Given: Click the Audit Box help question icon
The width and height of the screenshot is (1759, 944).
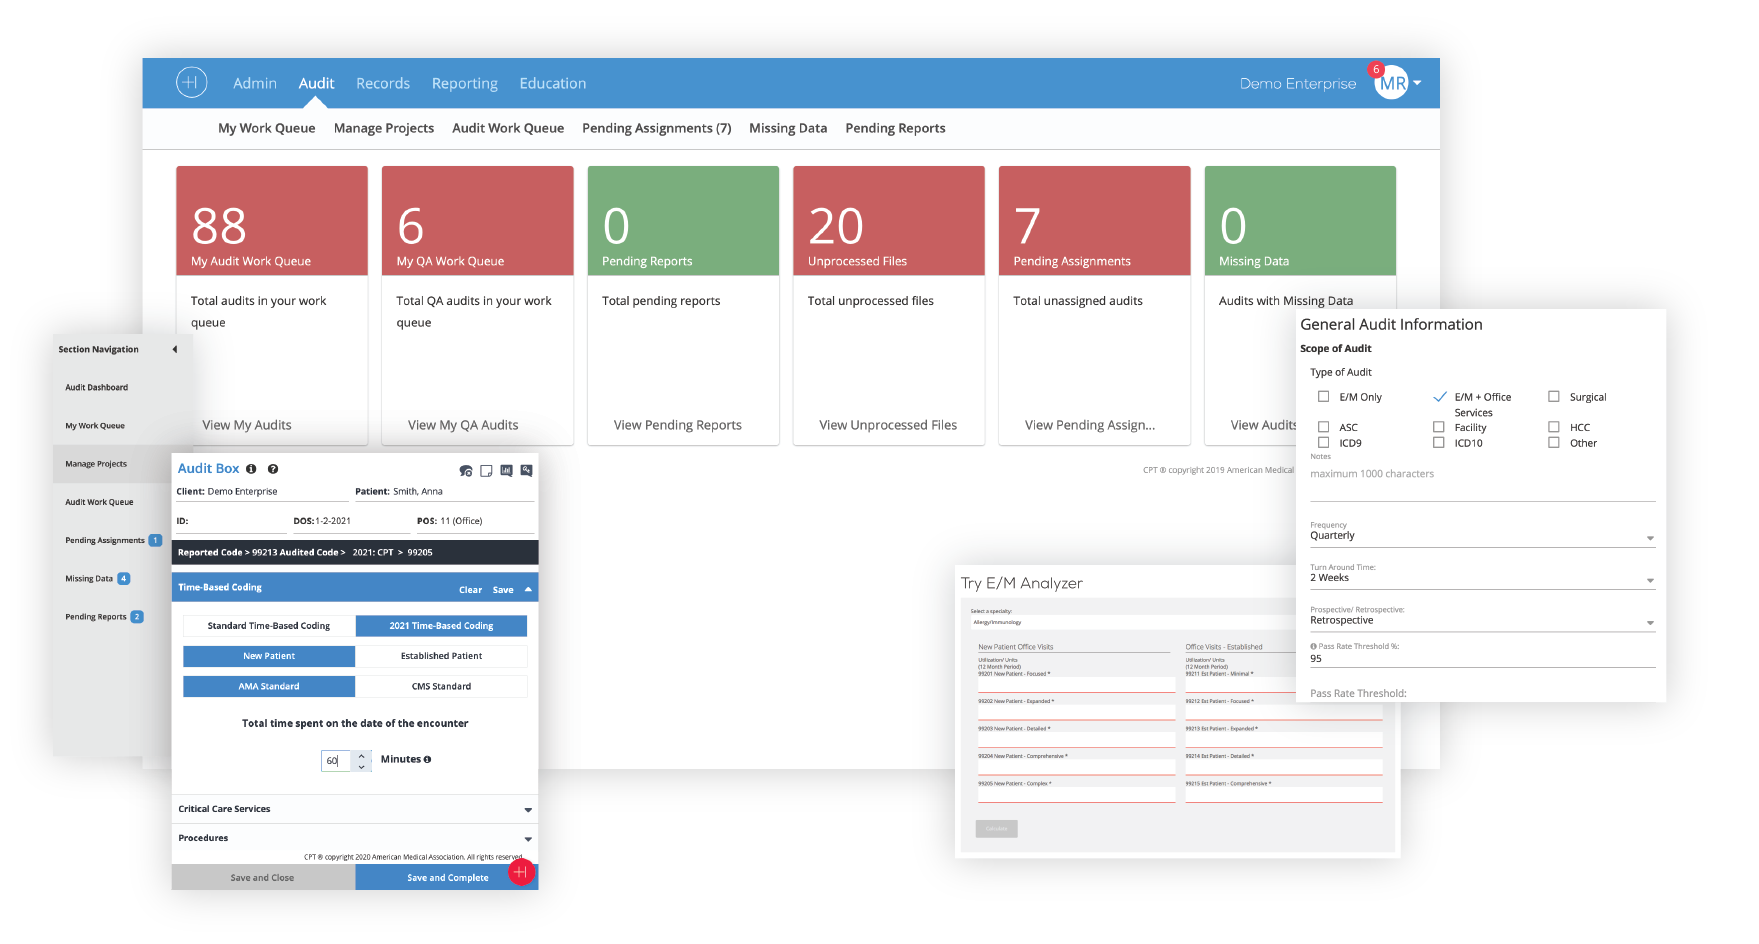Looking at the screenshot, I should 272,469.
